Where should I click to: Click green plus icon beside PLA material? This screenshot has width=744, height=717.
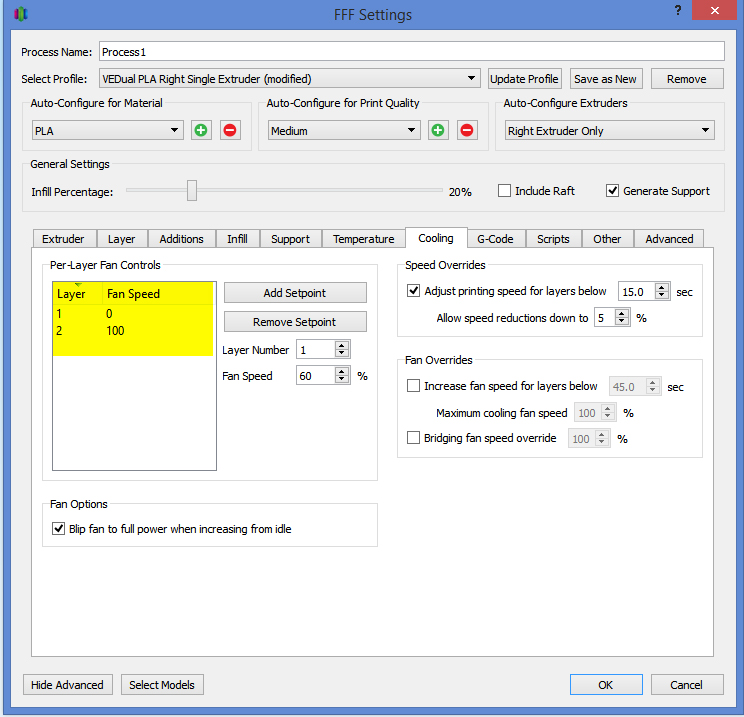click(x=201, y=130)
